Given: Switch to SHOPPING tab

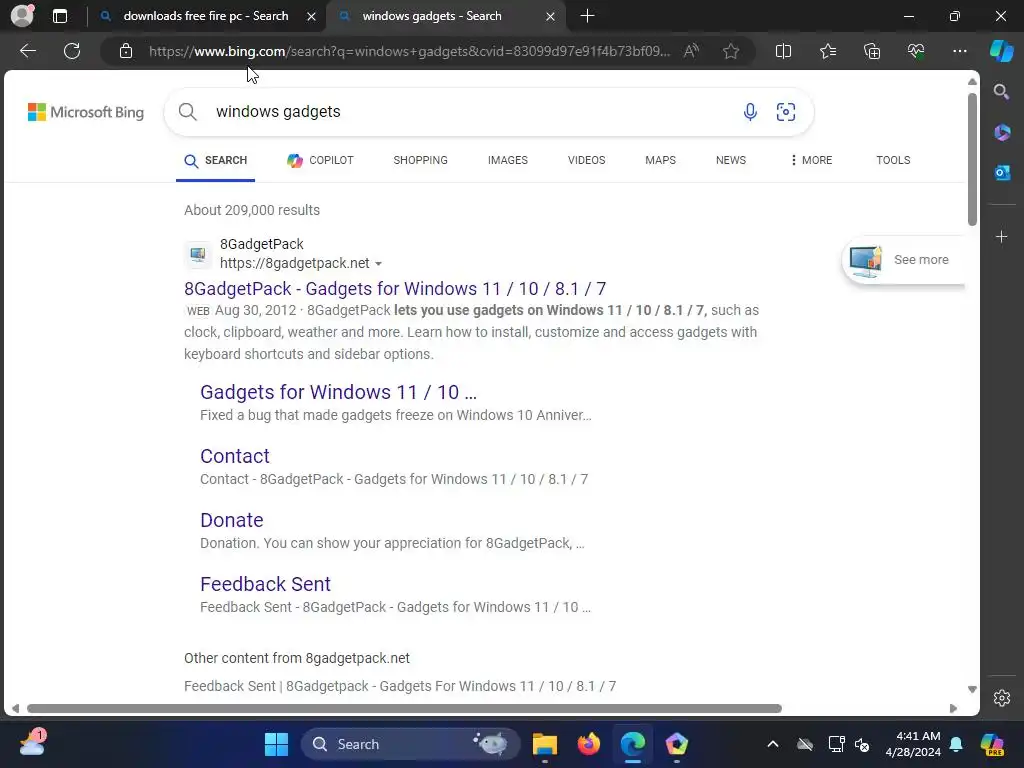Looking at the screenshot, I should pyautogui.click(x=421, y=160).
